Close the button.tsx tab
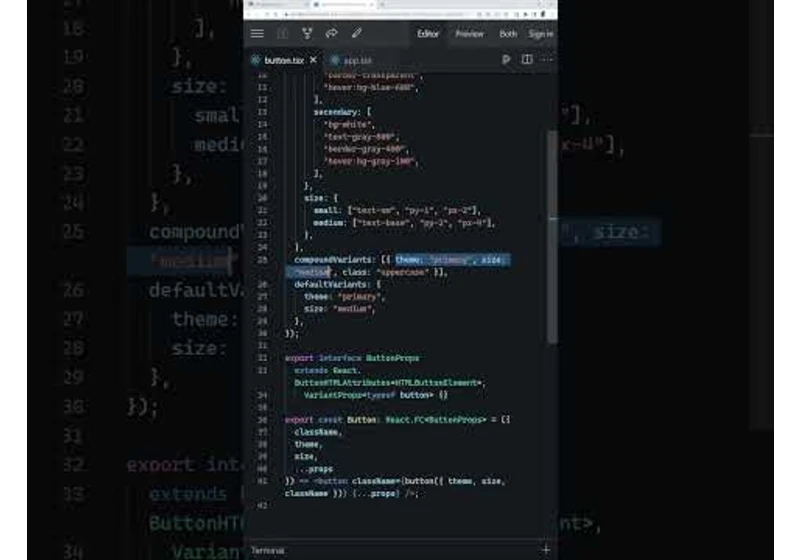The width and height of the screenshot is (800, 560). (x=313, y=60)
